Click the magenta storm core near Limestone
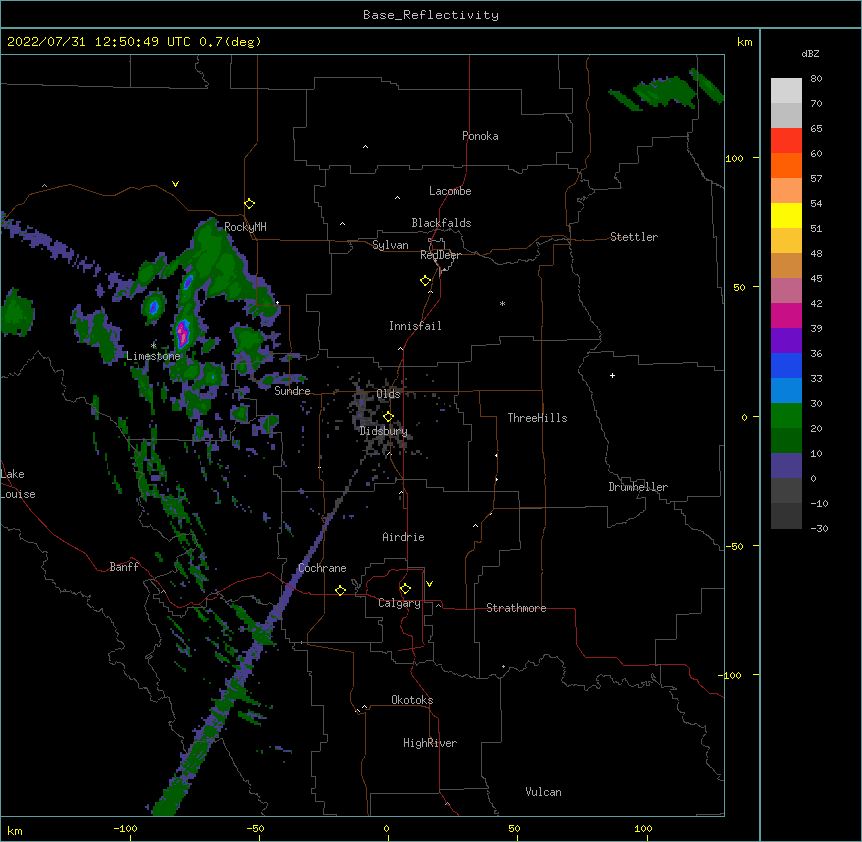 tap(182, 333)
